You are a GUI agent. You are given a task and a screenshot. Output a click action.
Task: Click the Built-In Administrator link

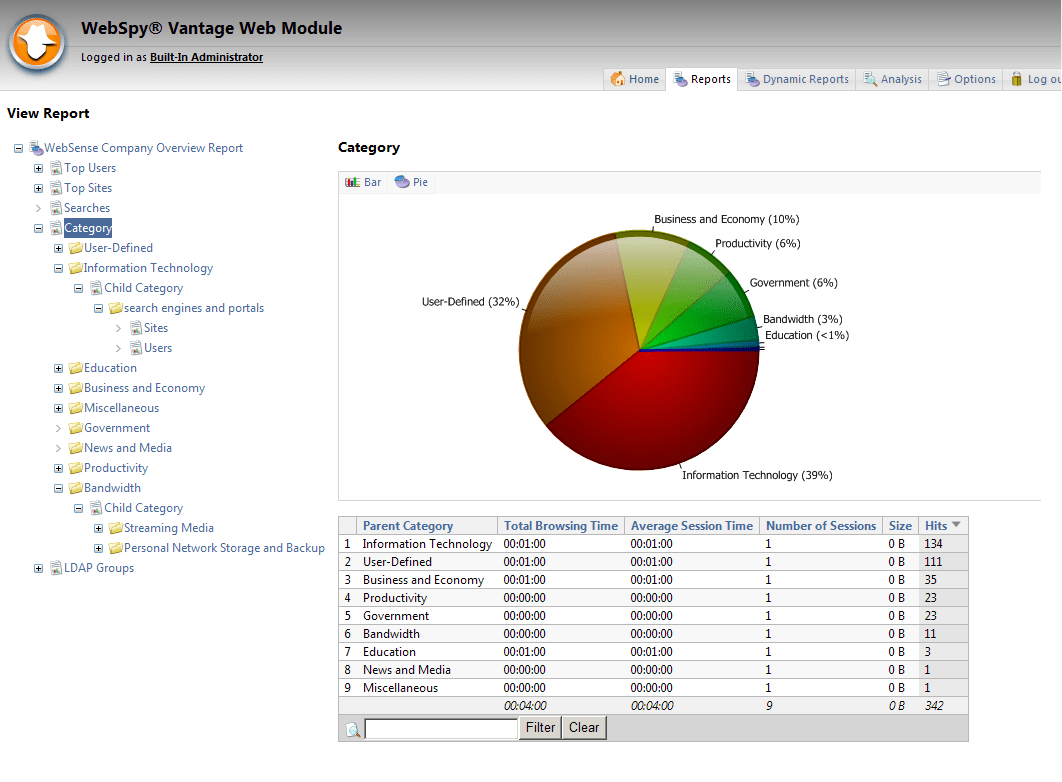(207, 58)
